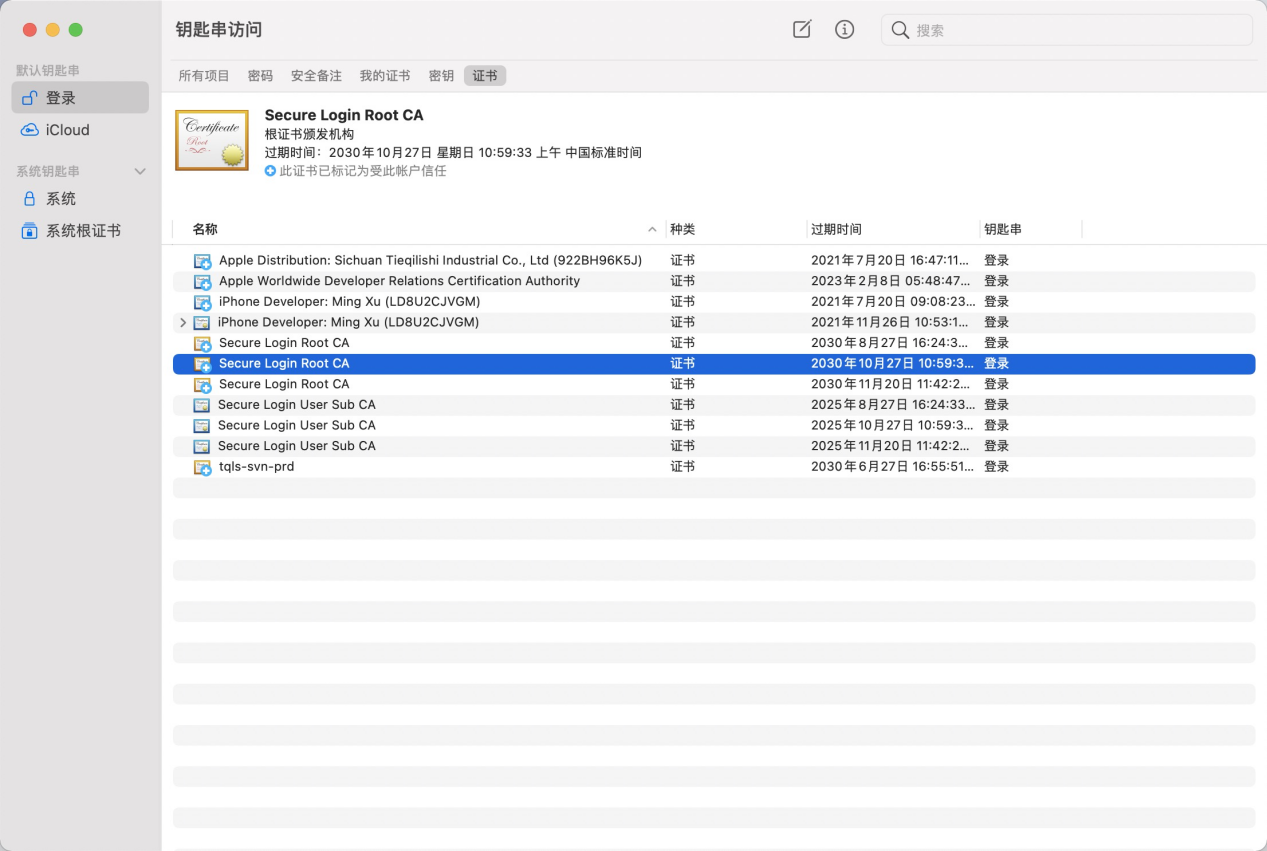Click the green fullscreen window button
This screenshot has height=851, width=1267.
[75, 30]
